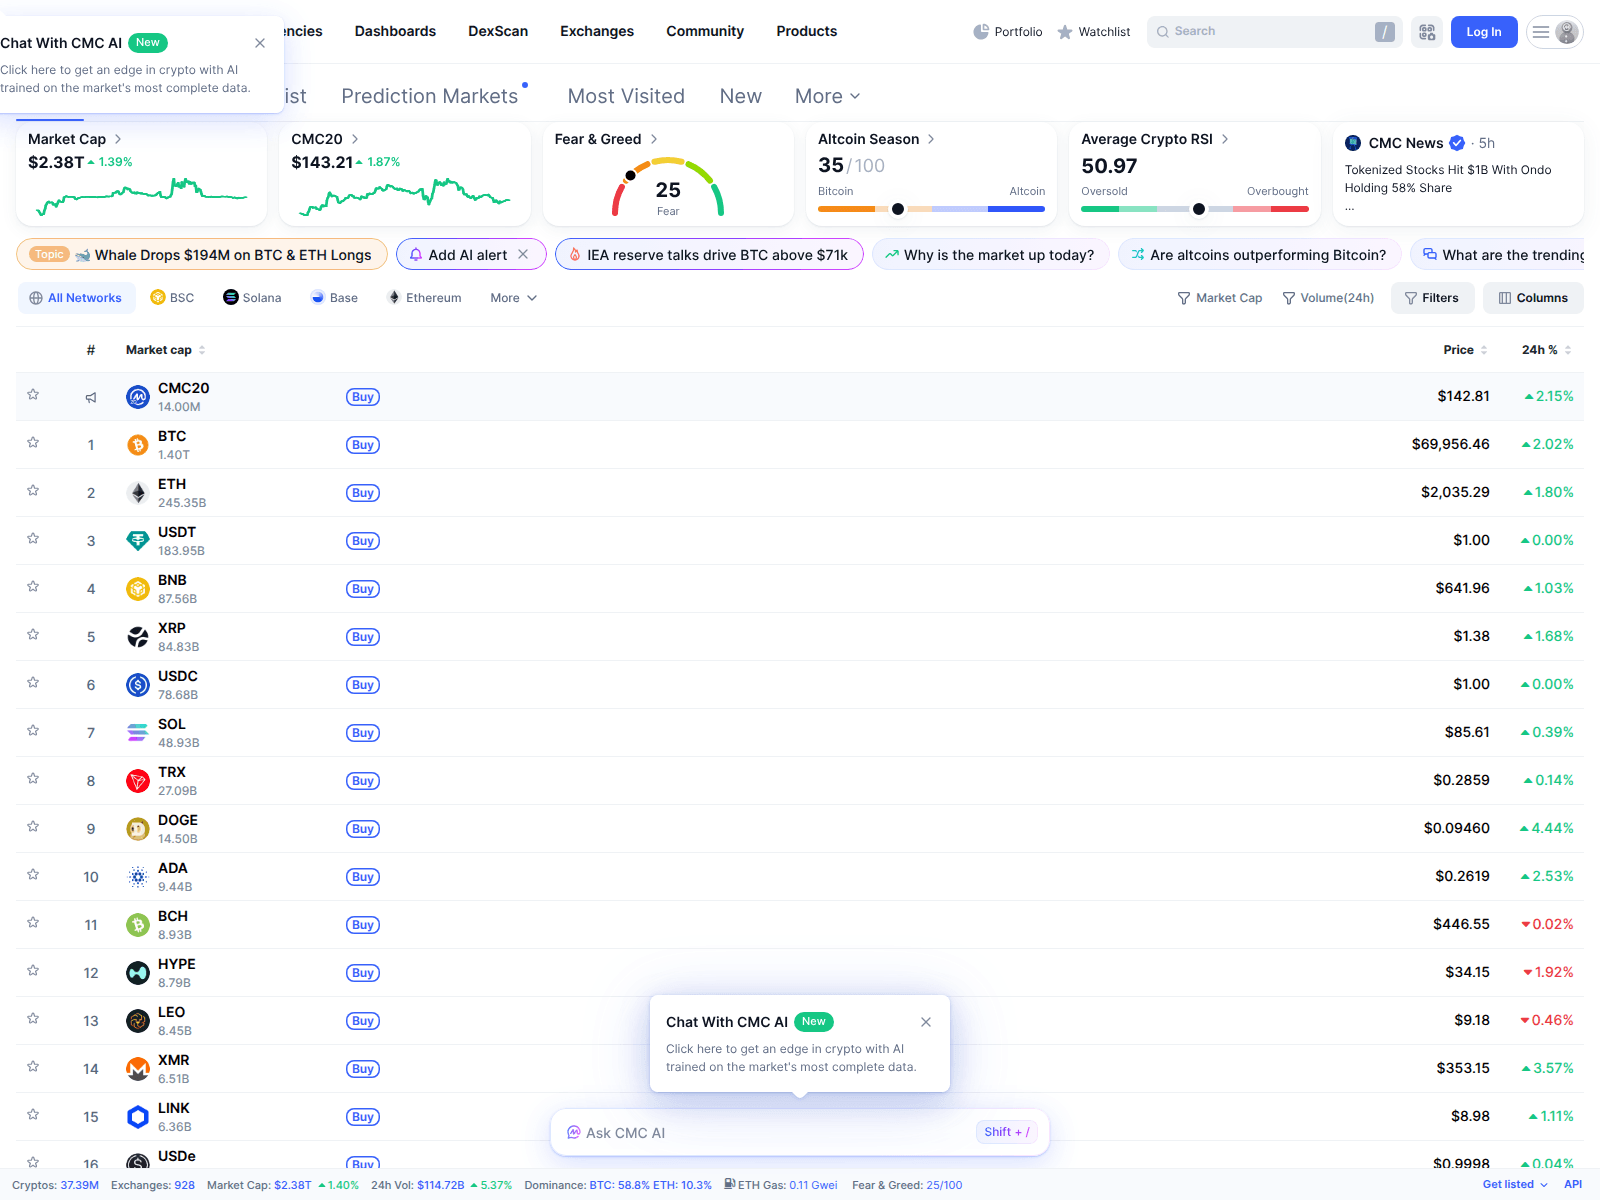Expand the More tabs dropdown
The image size is (1600, 1200).
tap(827, 96)
